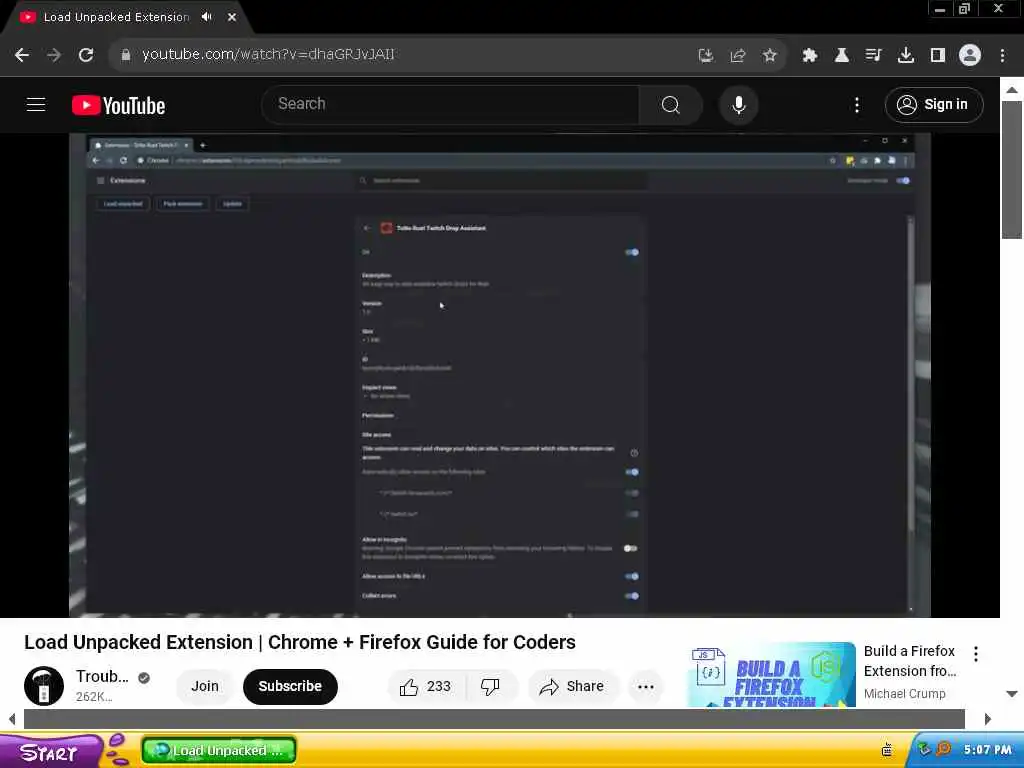Open the Michael Crump channel text

click(x=904, y=694)
